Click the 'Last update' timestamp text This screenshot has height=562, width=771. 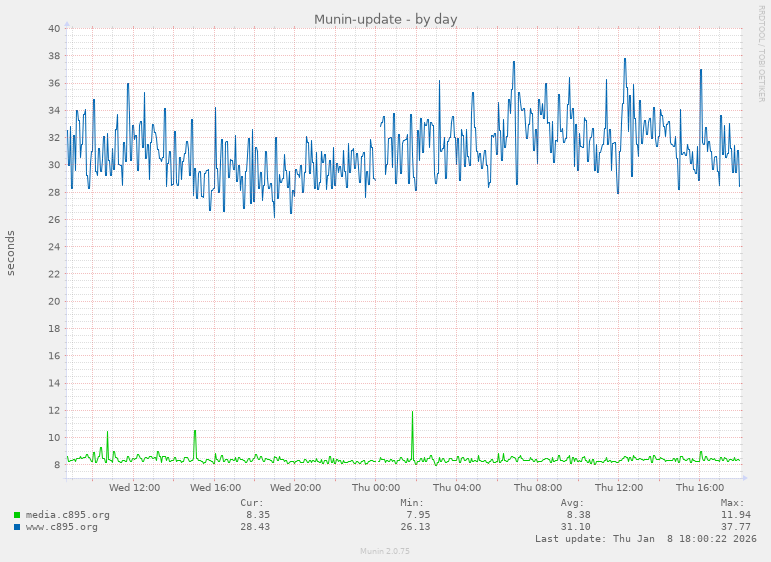point(646,538)
